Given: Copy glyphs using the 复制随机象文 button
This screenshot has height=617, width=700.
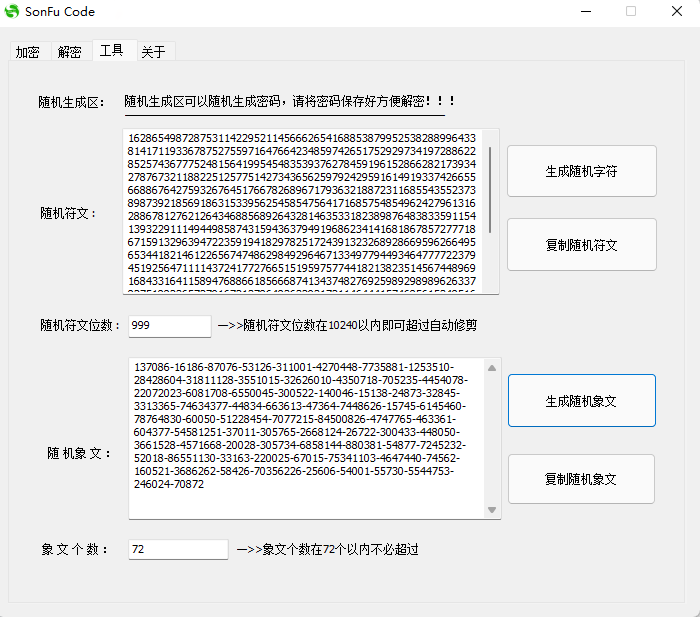Looking at the screenshot, I should tap(581, 479).
